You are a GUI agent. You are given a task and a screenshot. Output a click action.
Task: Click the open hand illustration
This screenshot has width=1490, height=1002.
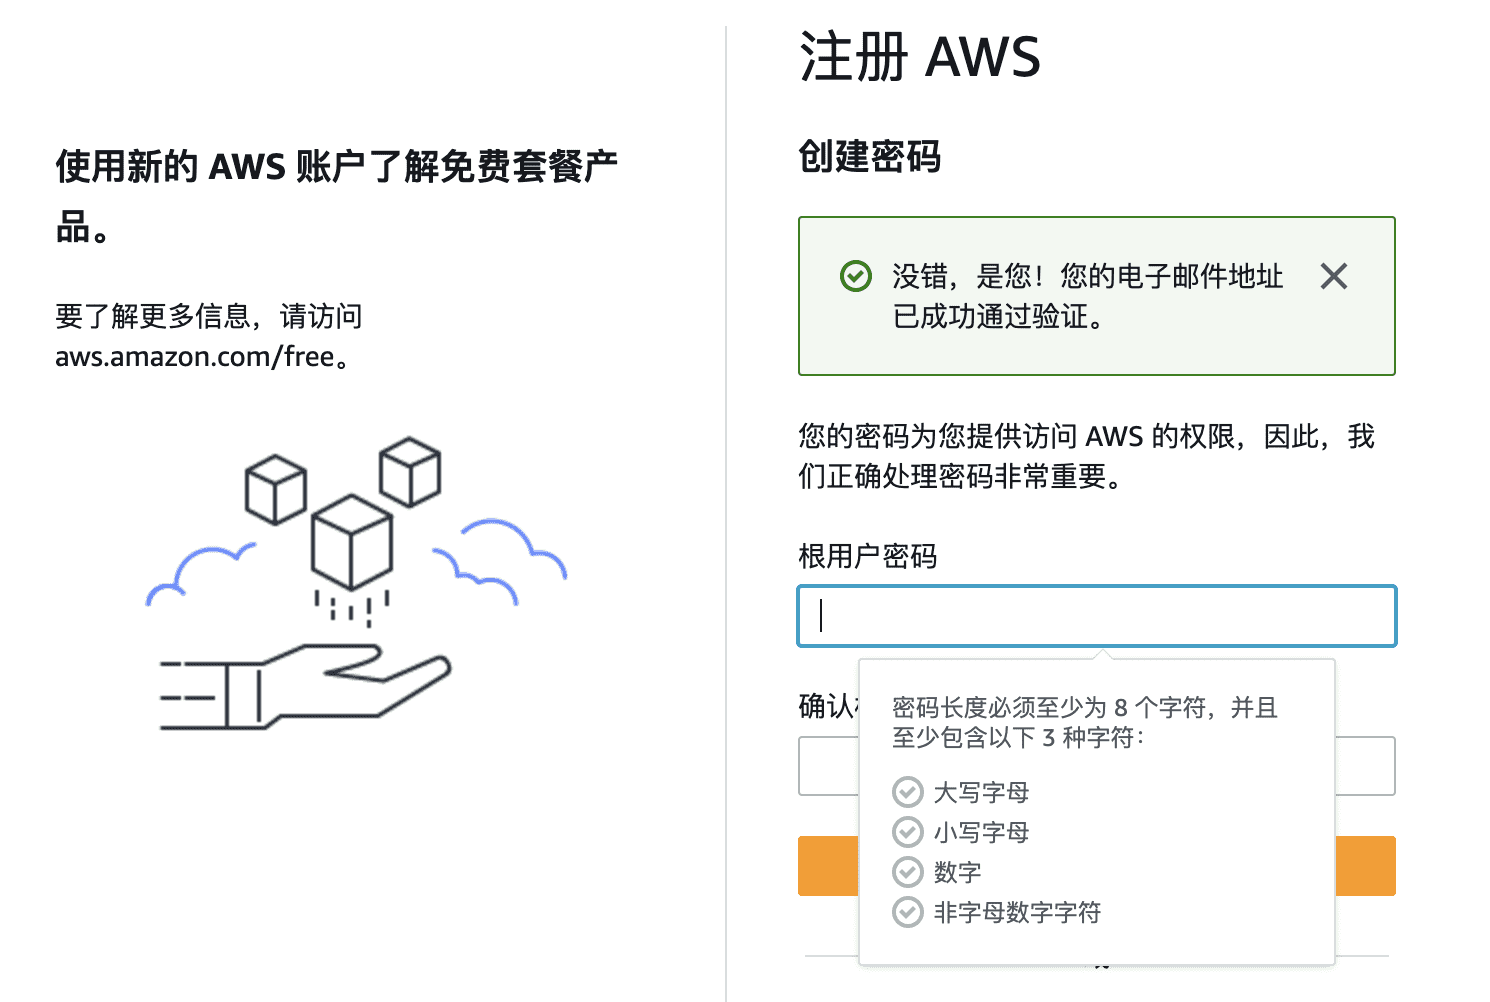coord(305,686)
